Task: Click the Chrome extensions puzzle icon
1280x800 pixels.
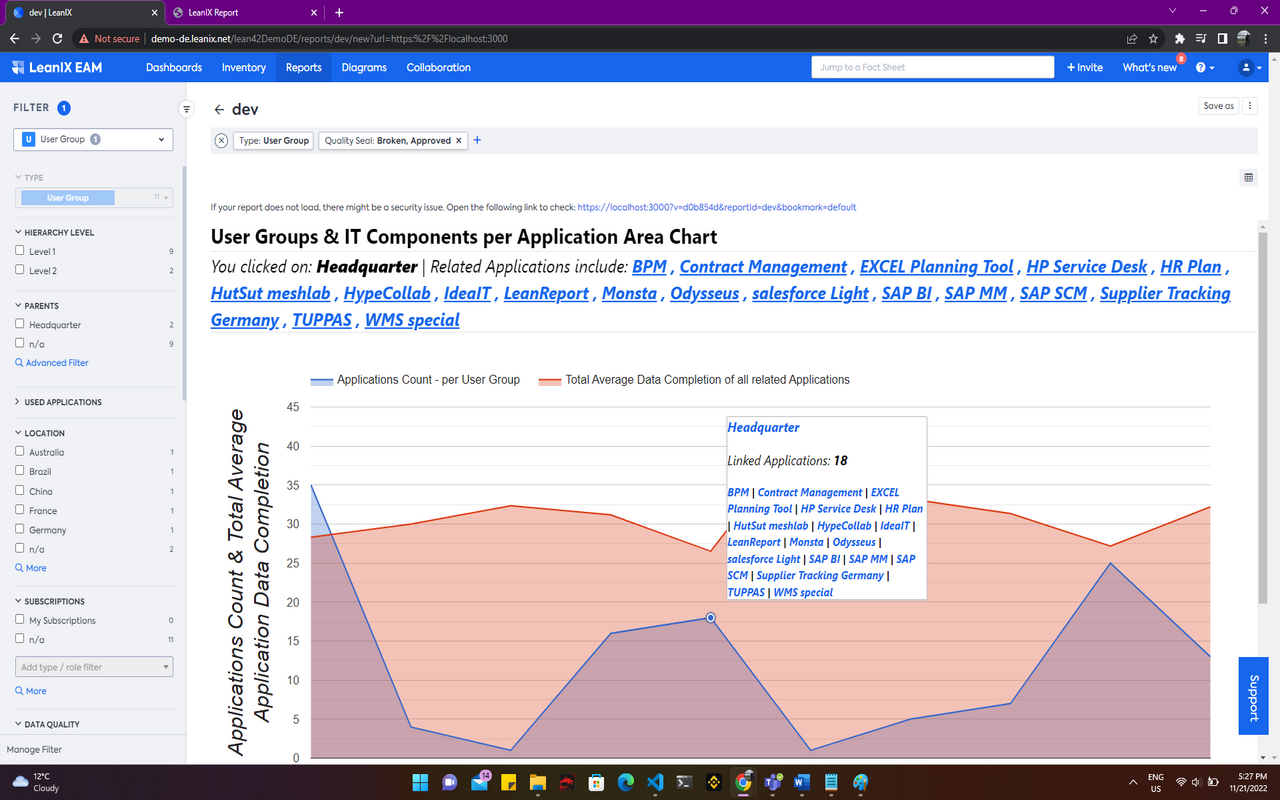Action: [1180, 39]
